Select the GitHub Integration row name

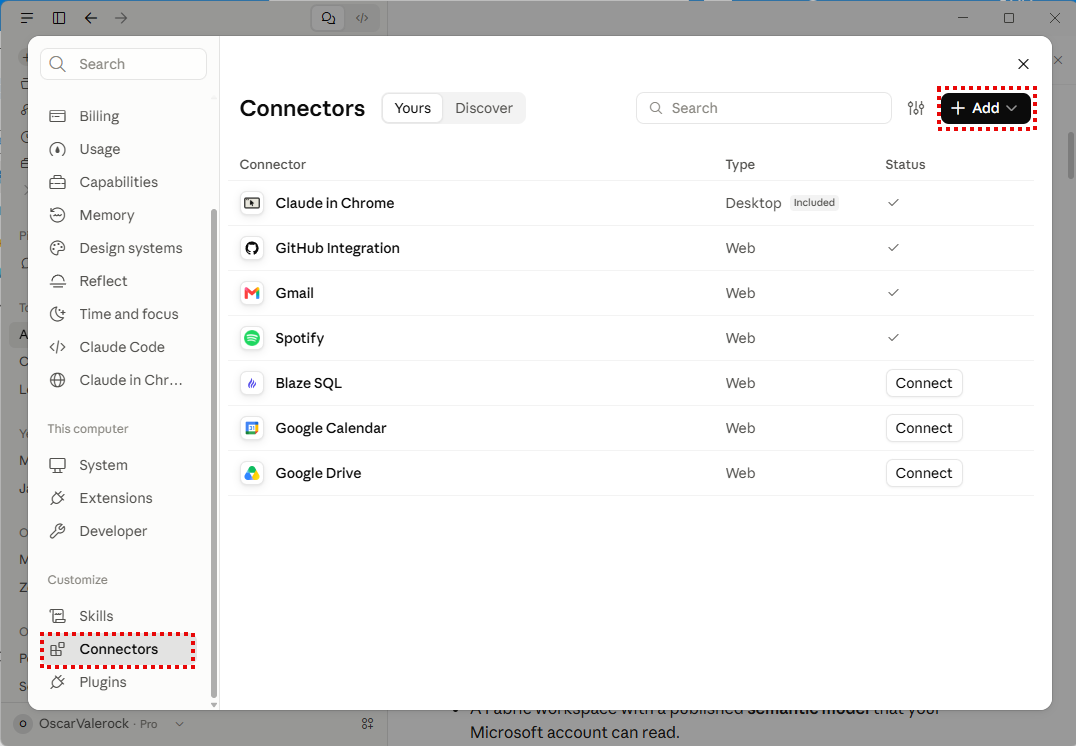pyautogui.click(x=338, y=248)
